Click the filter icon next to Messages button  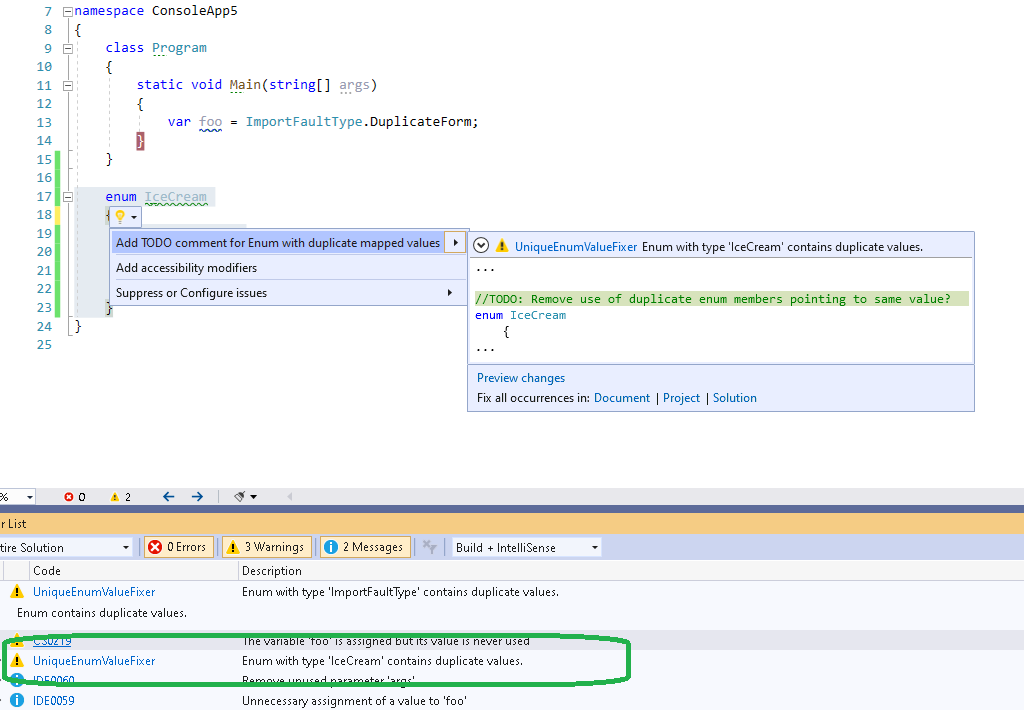[428, 546]
